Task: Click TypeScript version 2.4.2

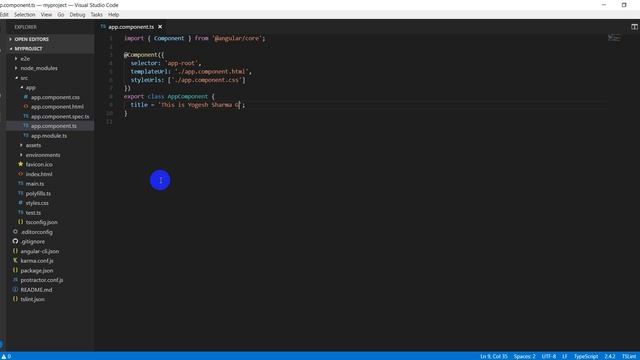Action: pyautogui.click(x=610, y=356)
